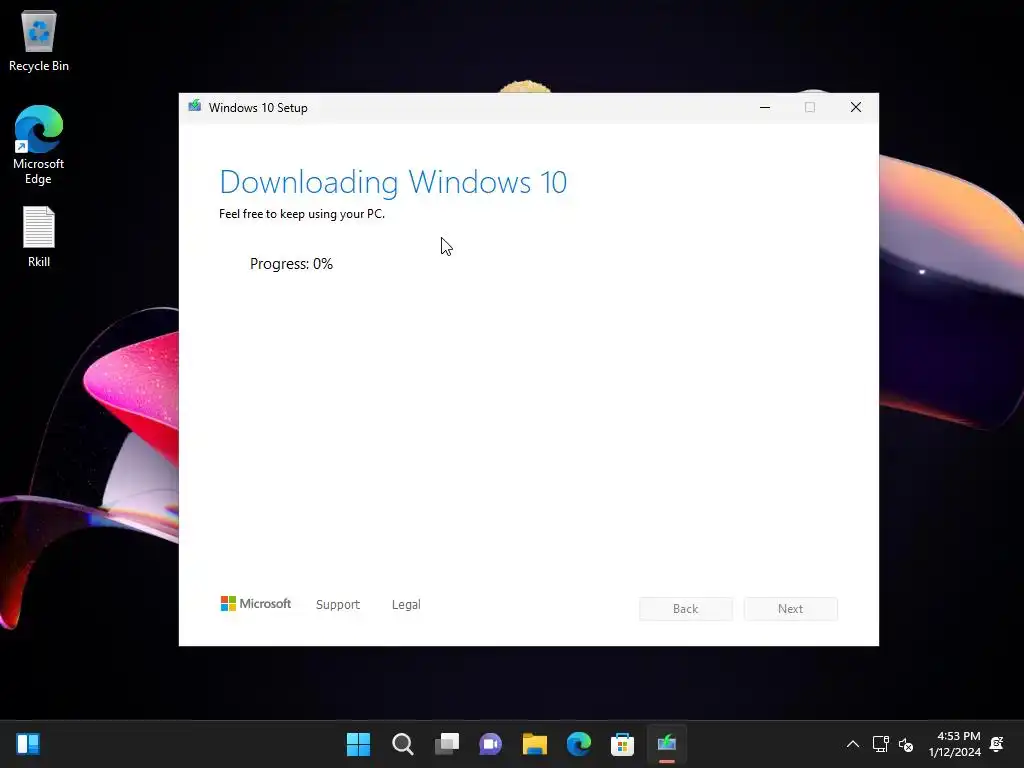Open the Widgets panel icon
Viewport: 1024px width, 768px height.
click(x=28, y=744)
